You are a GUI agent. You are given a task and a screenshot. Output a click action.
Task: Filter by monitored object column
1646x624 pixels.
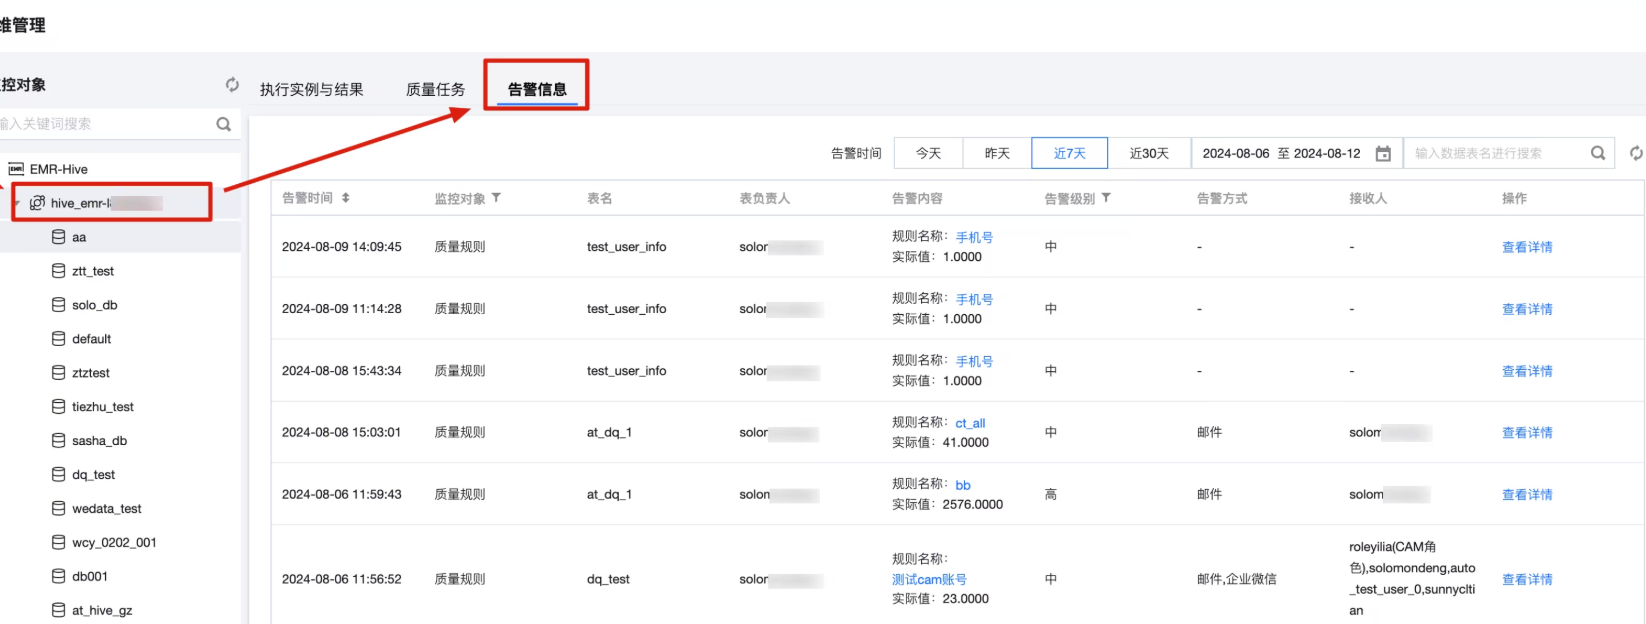coord(496,198)
